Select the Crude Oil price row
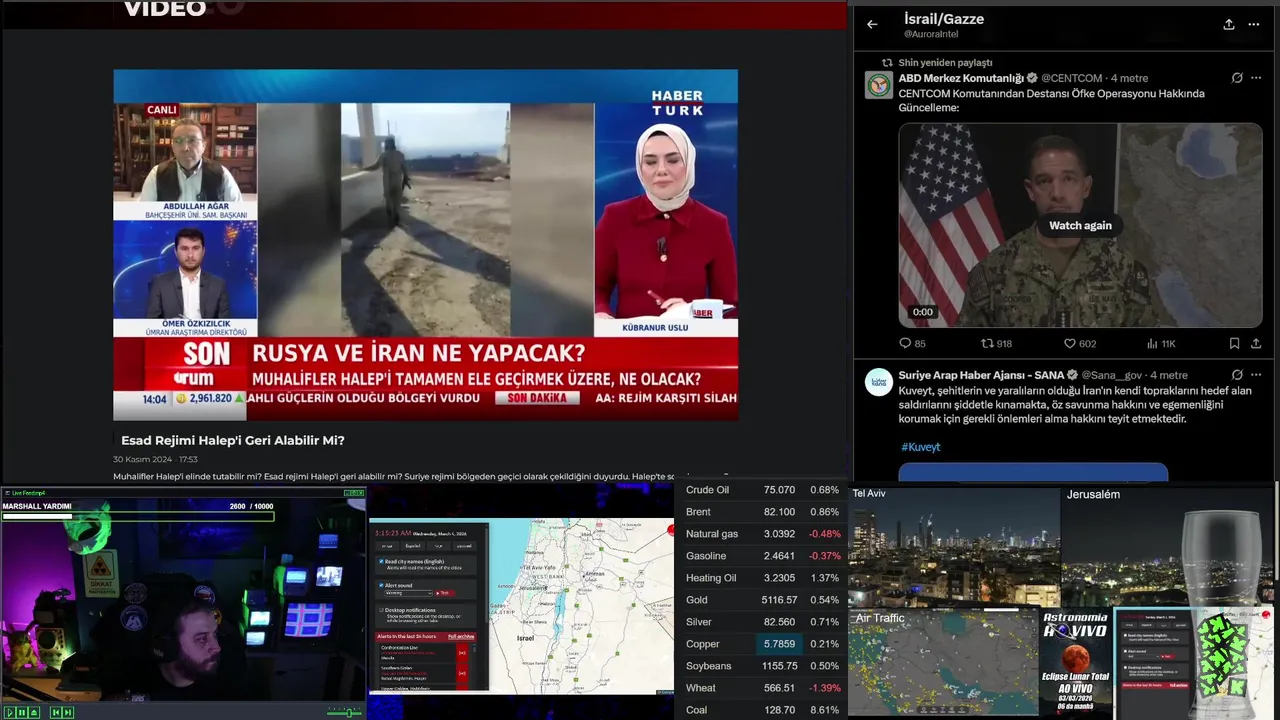The height and width of the screenshot is (720, 1280). 762,490
